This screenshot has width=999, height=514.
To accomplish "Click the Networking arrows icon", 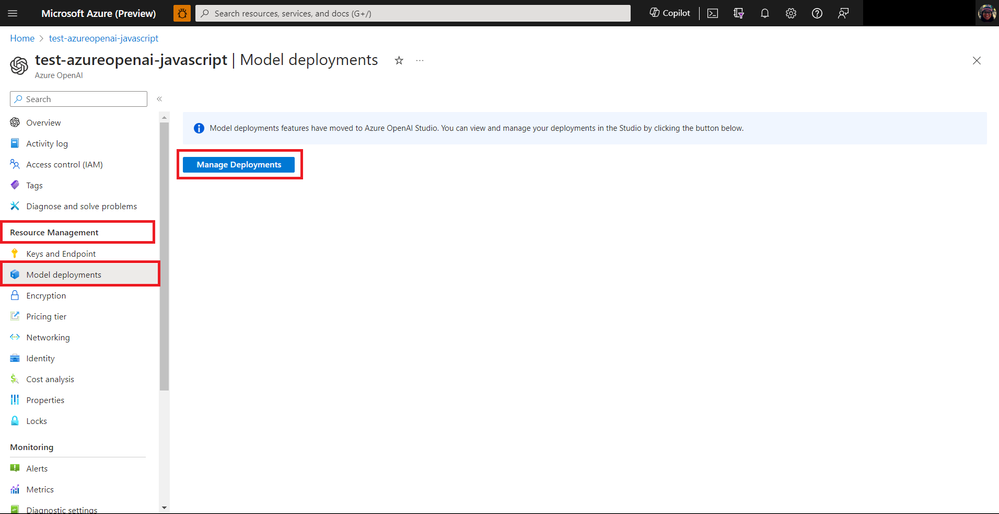I will point(15,338).
